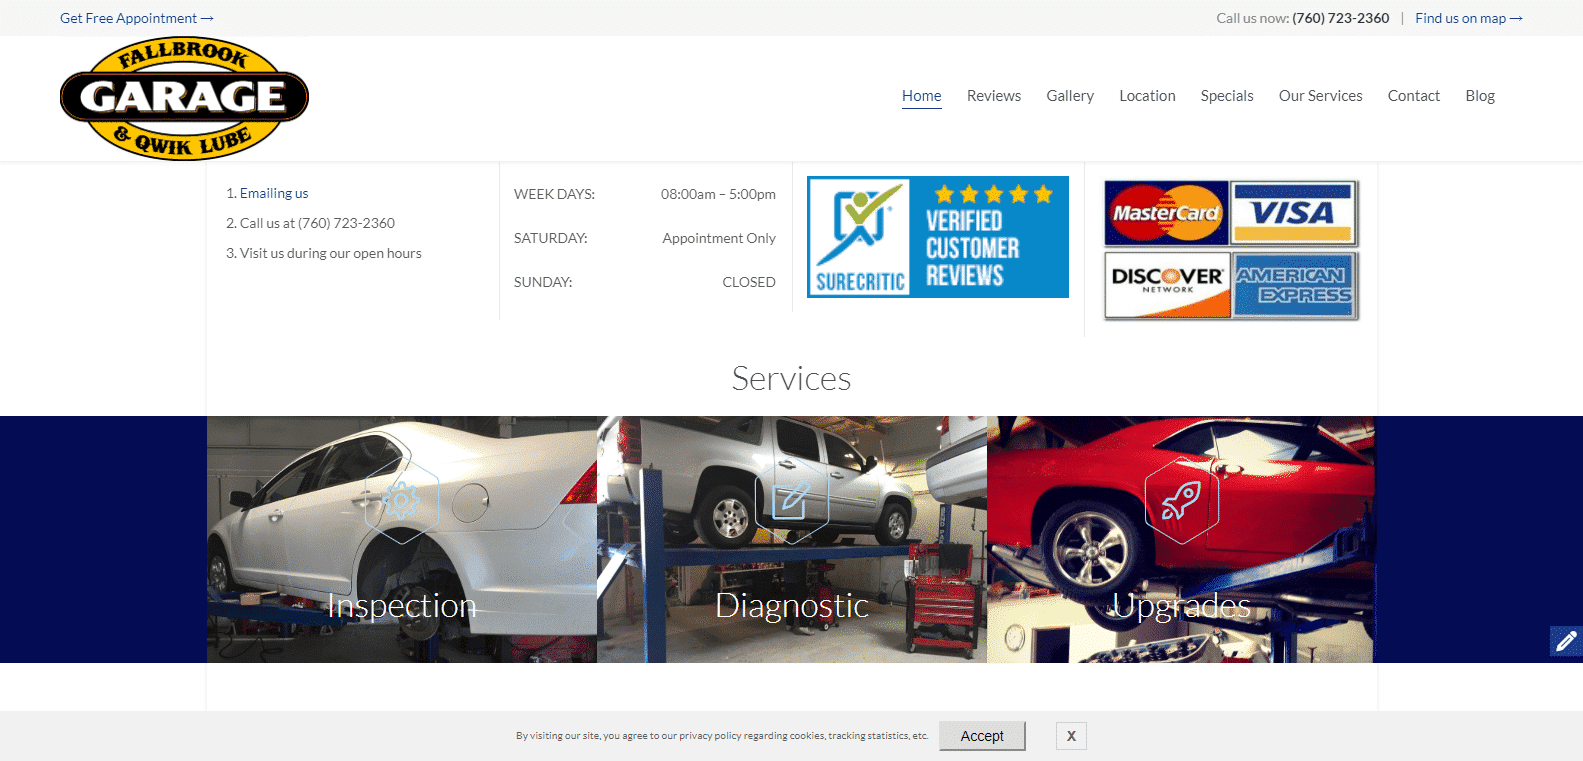Open the Blog page
The image size is (1583, 761).
point(1479,96)
